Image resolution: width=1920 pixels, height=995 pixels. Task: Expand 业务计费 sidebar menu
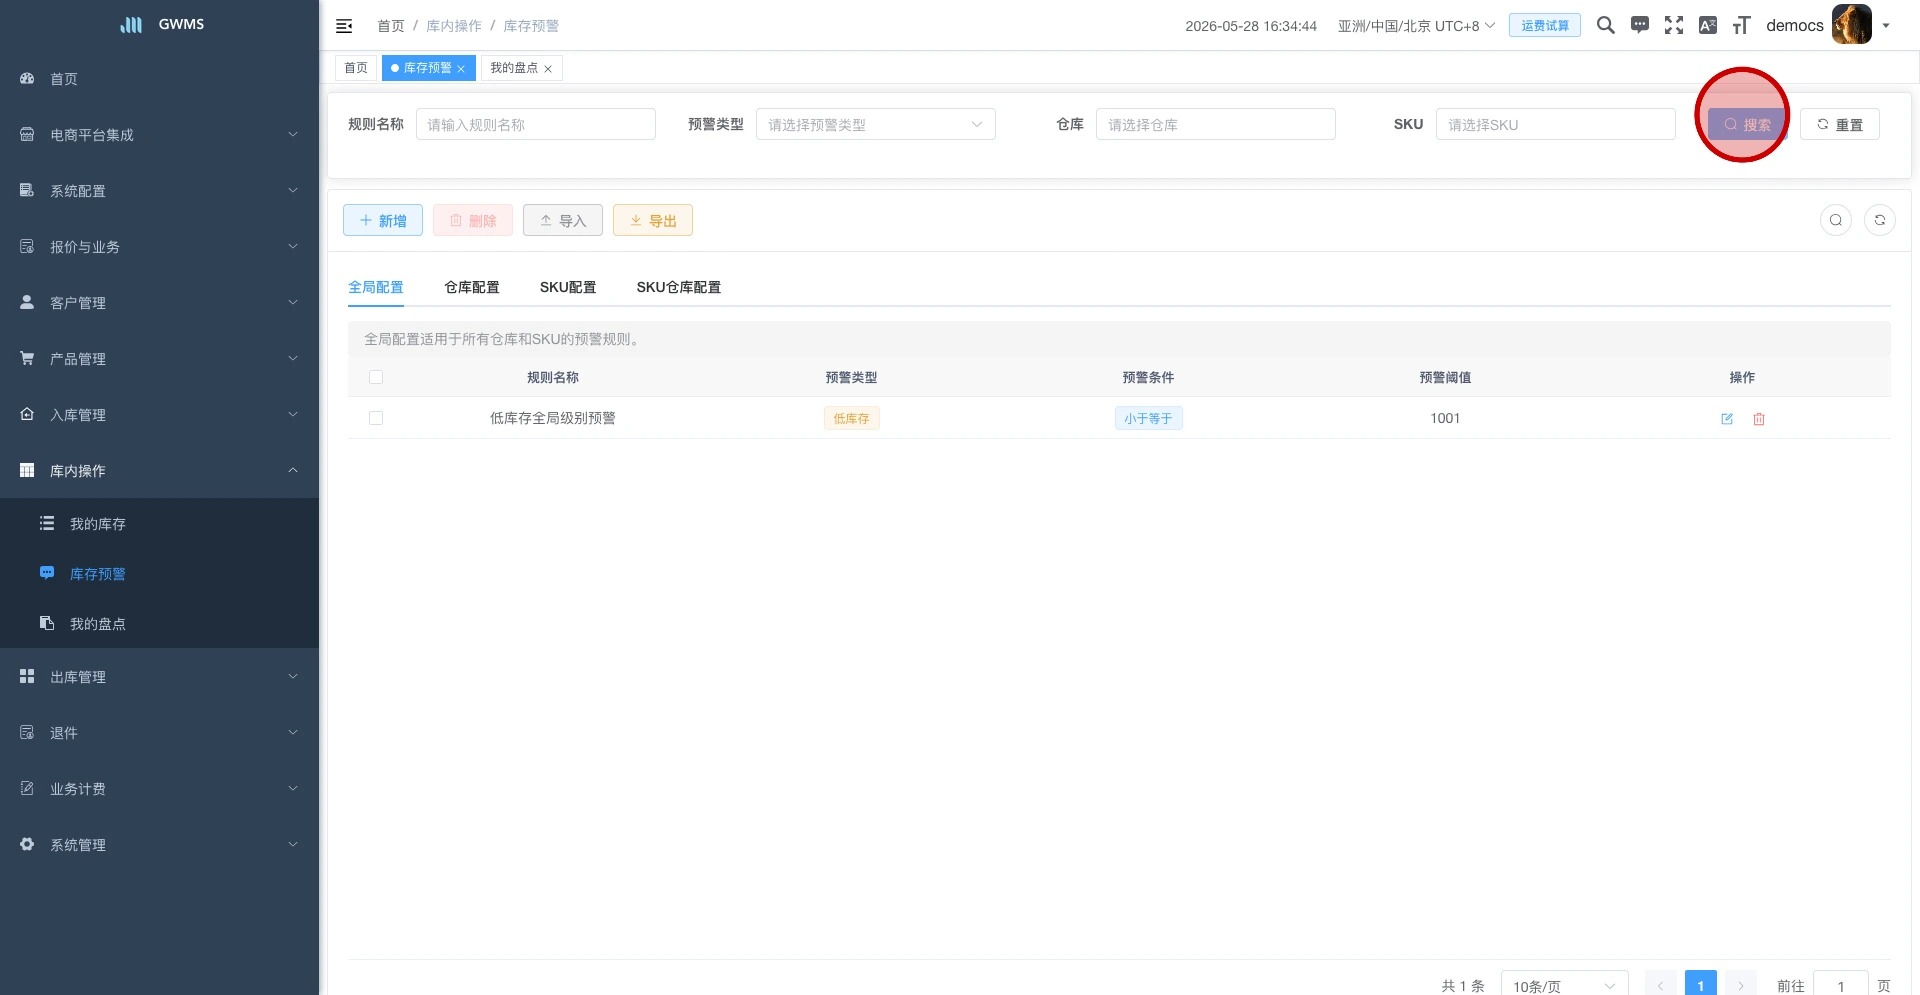tap(159, 789)
